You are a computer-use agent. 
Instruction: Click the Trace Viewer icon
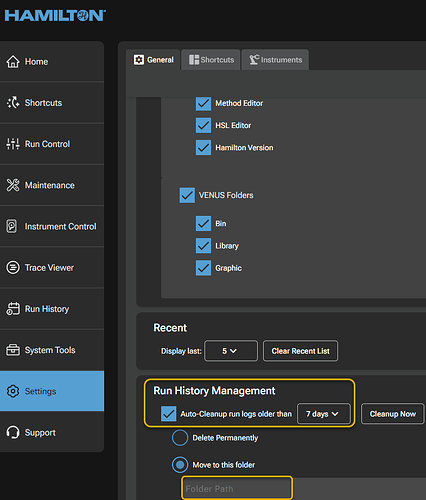coord(13,268)
